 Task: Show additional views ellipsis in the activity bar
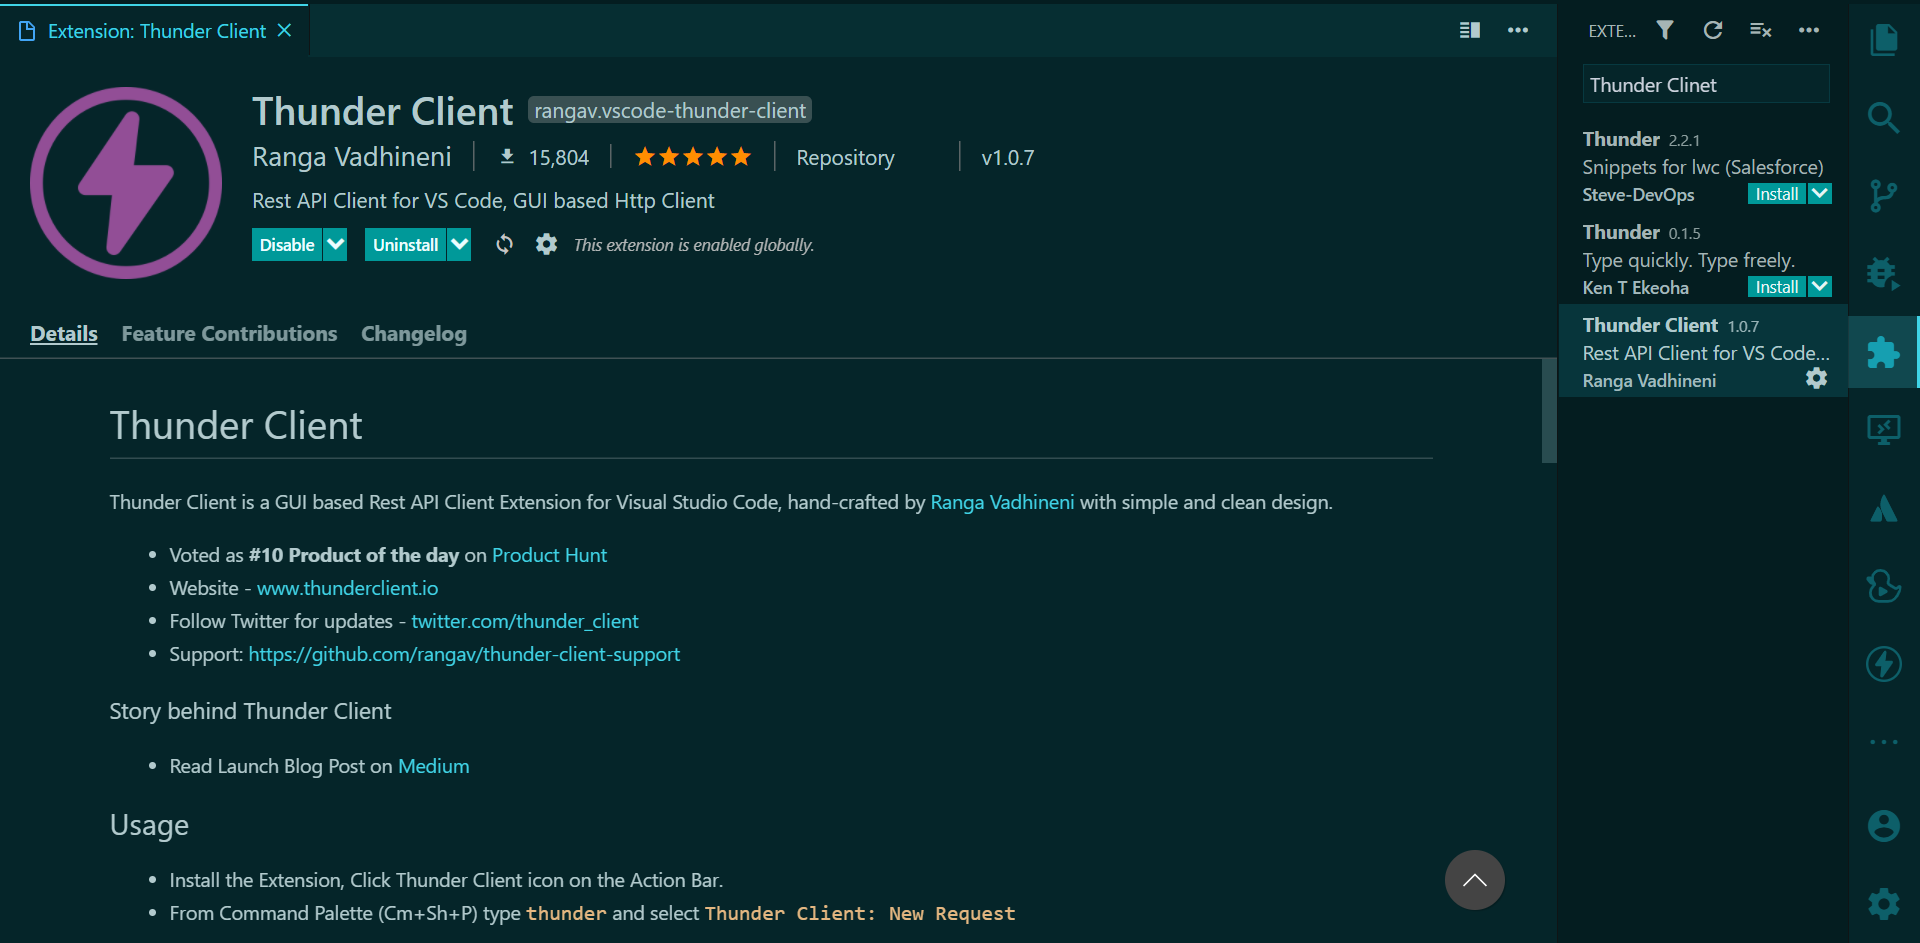1884,742
